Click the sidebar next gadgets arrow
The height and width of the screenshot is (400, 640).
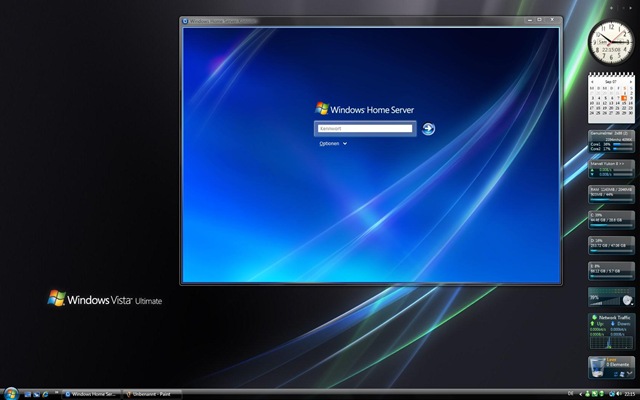[x=631, y=8]
